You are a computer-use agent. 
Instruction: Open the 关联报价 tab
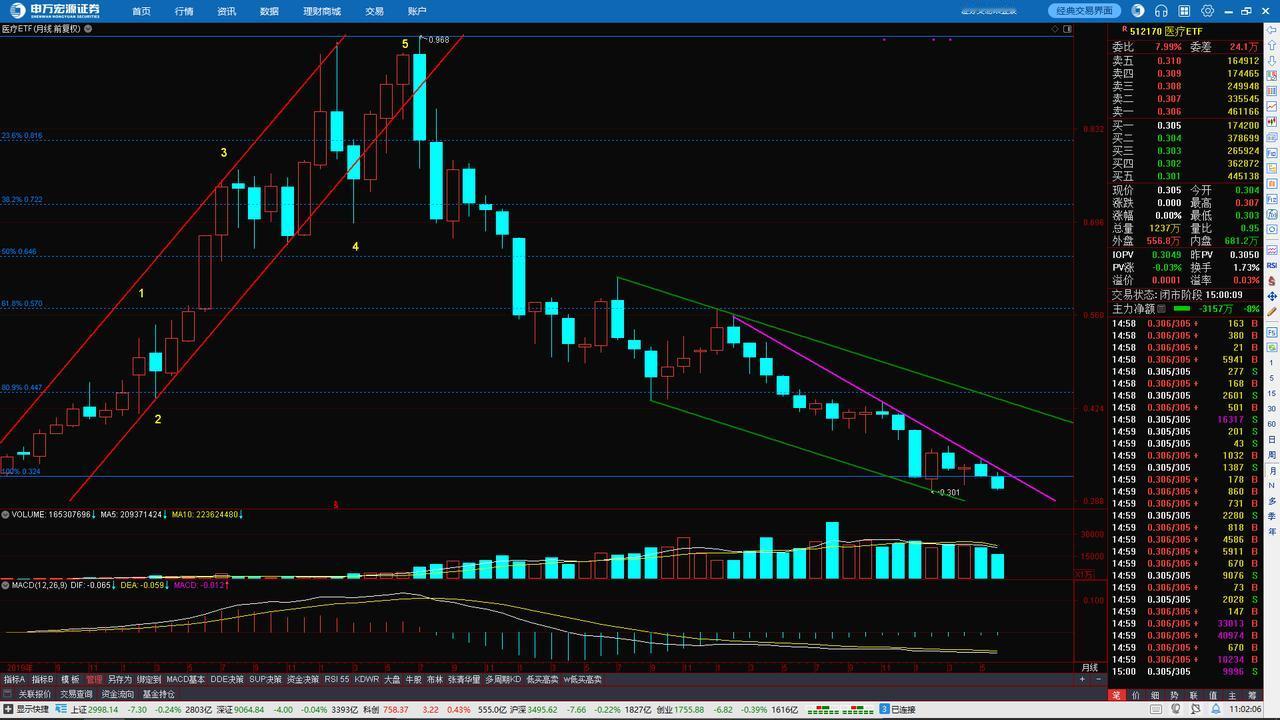(x=35, y=693)
